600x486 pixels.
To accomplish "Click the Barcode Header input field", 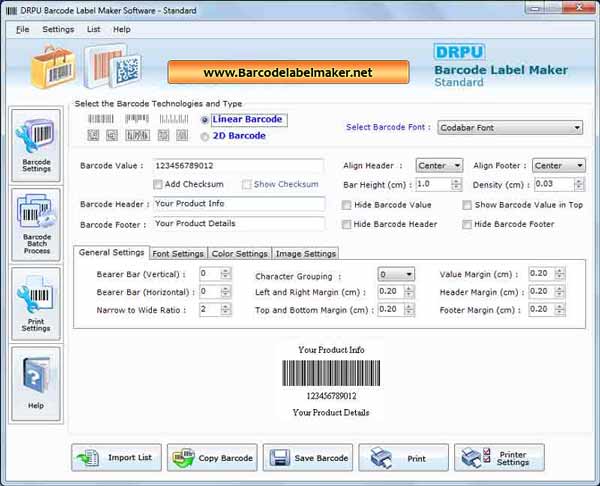I will [x=239, y=204].
